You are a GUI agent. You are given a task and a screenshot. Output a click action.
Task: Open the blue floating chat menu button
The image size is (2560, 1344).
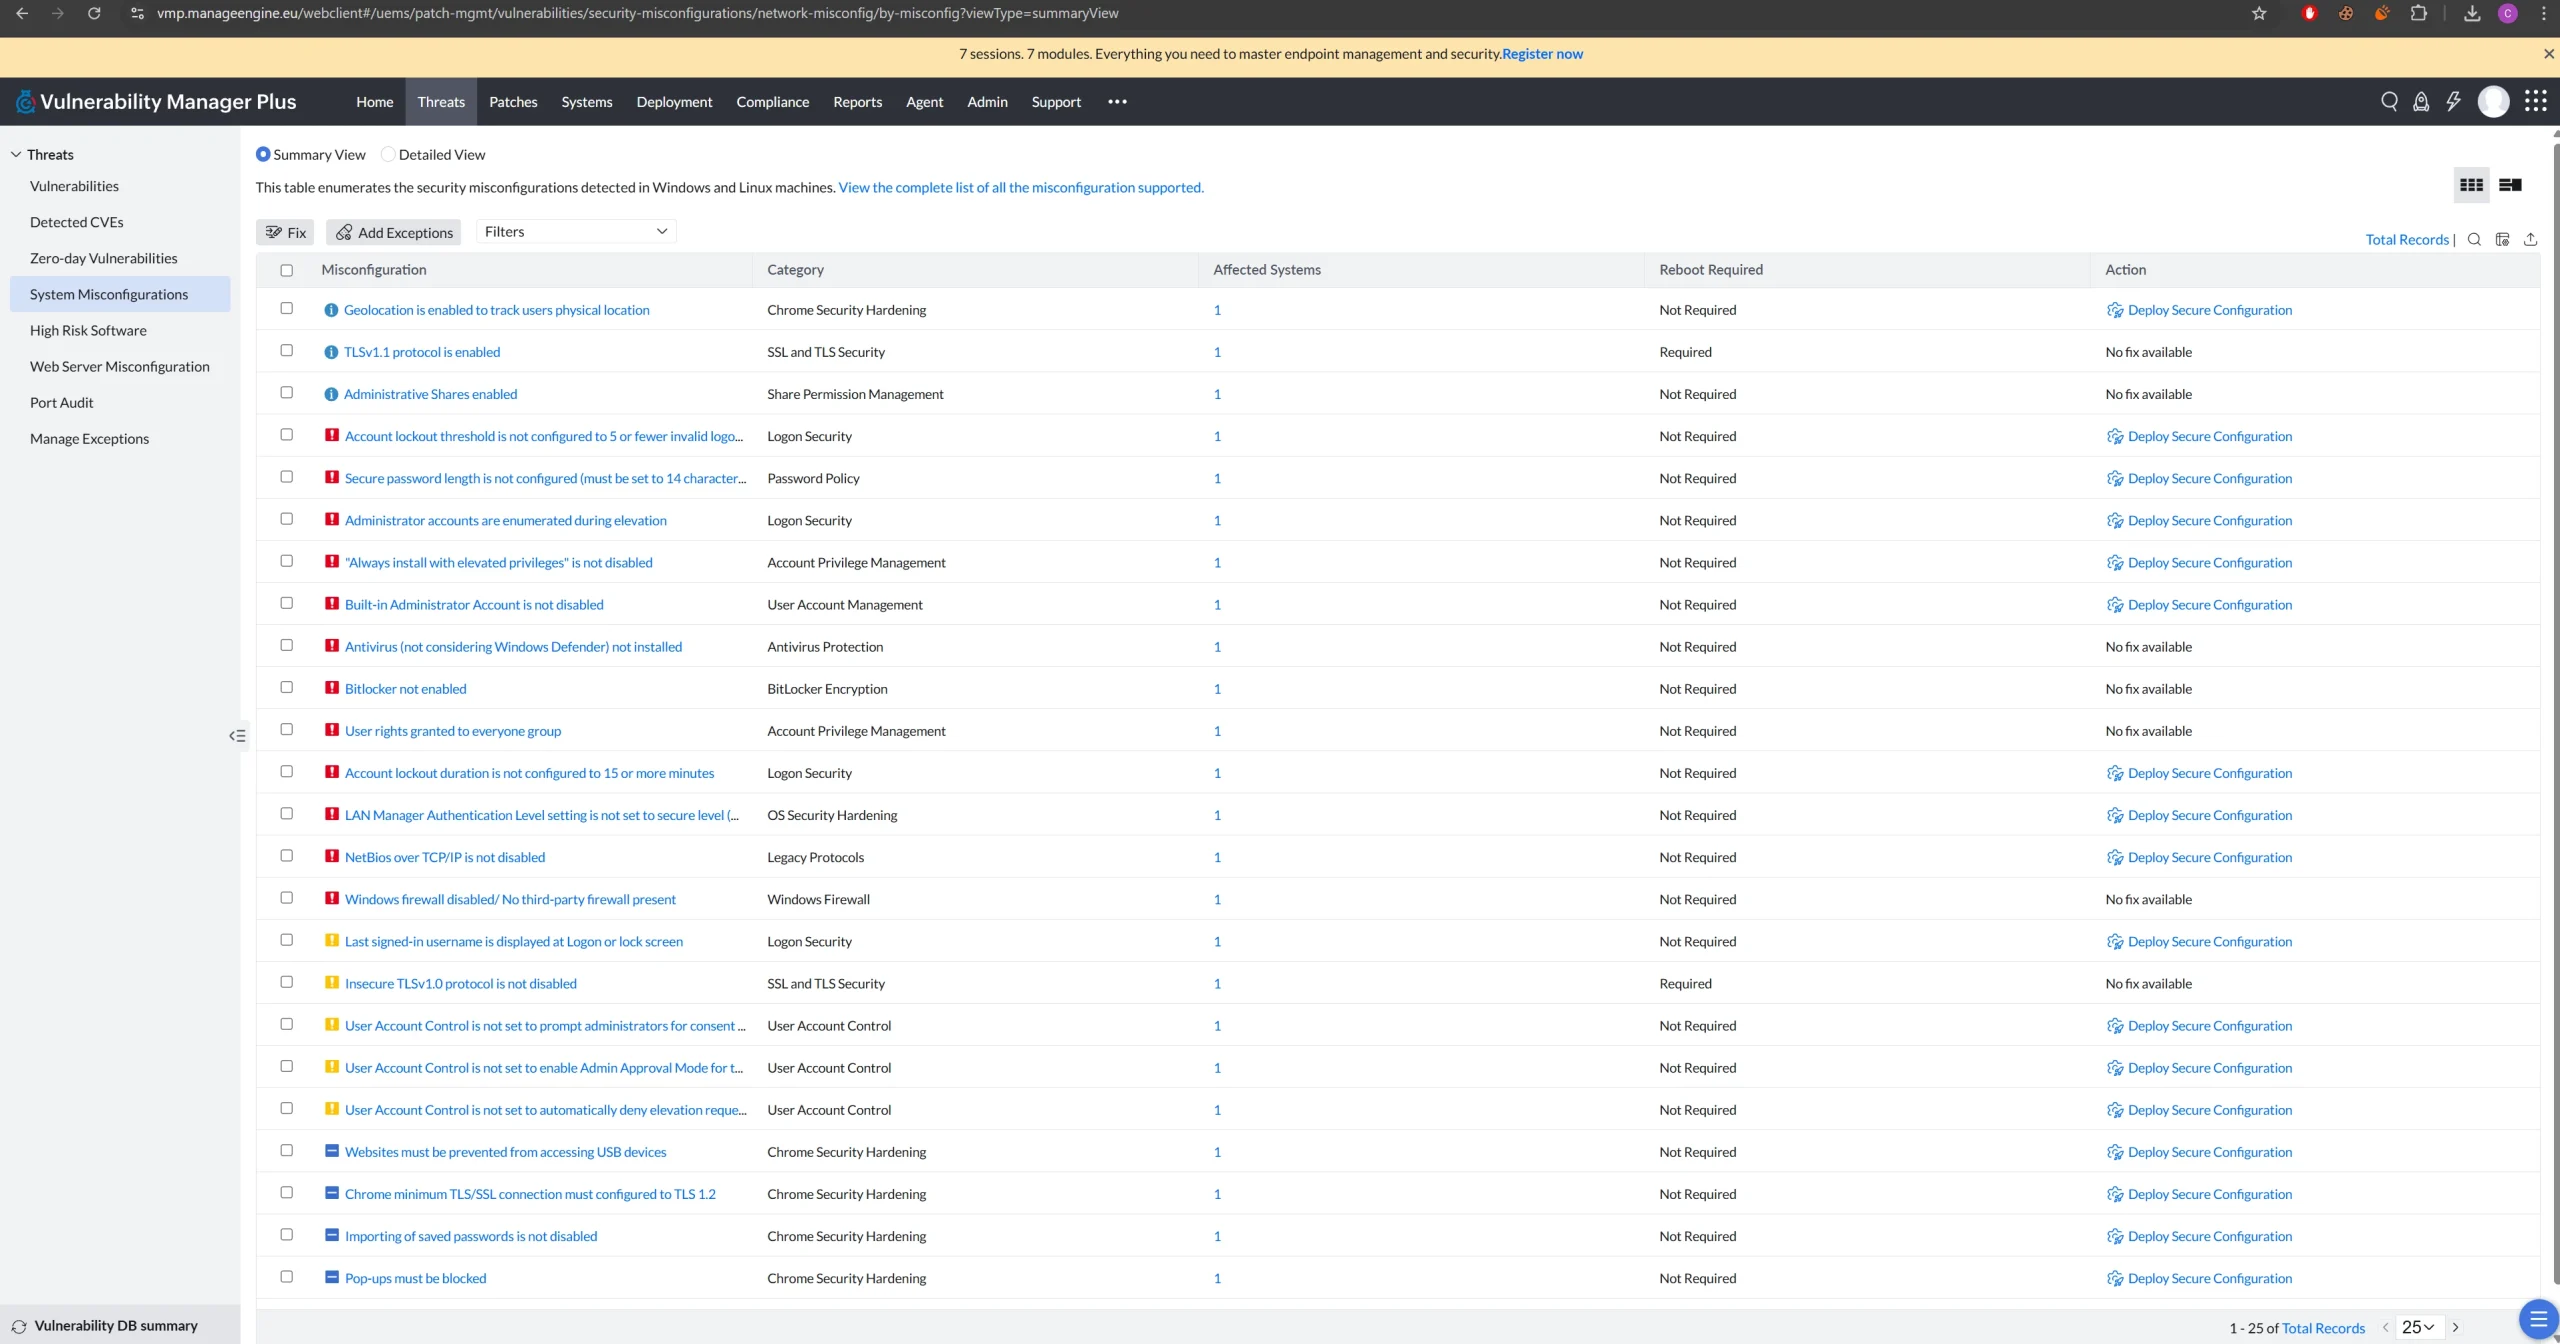click(x=2538, y=1319)
